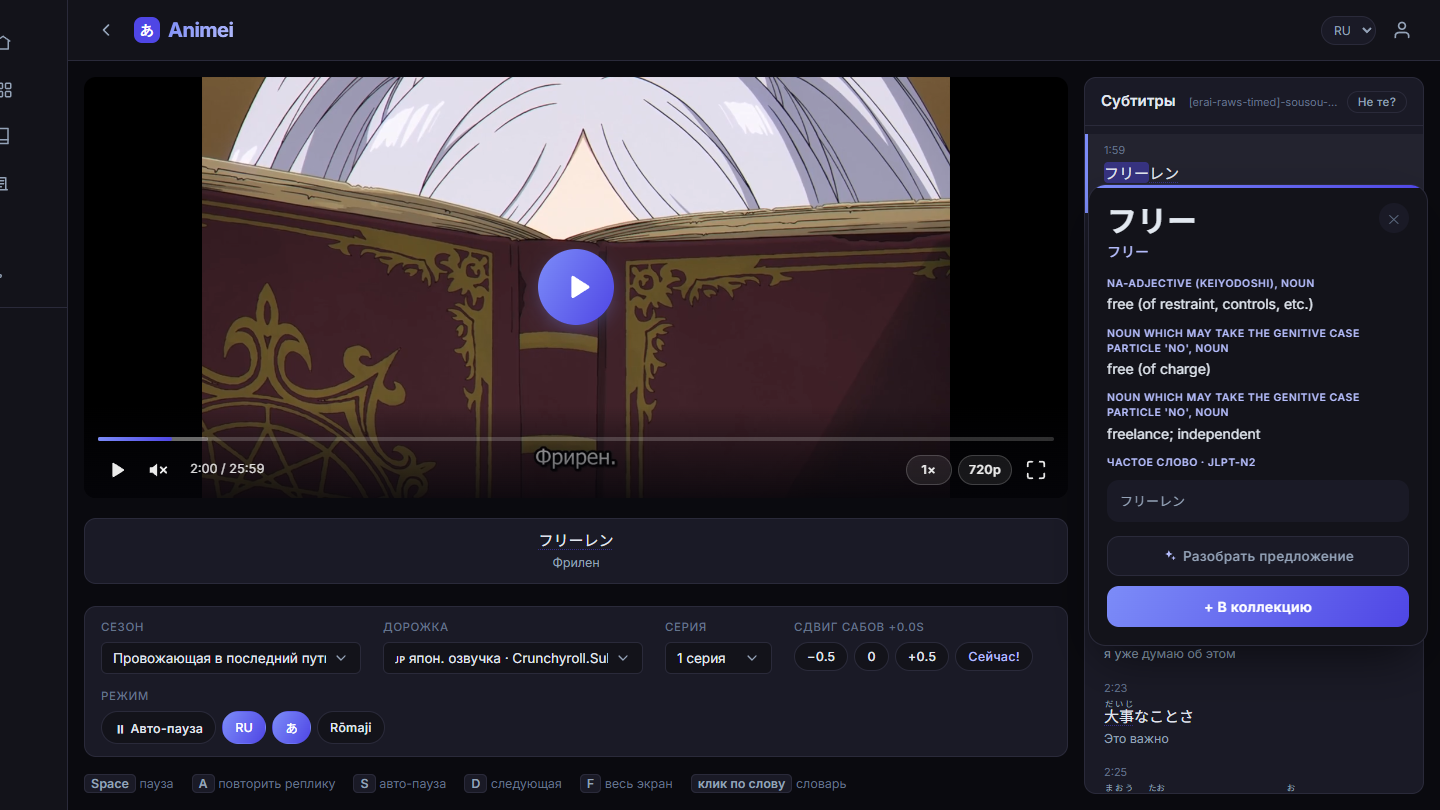Open the home icon in left sidebar
1440x810 pixels.
tap(4, 42)
